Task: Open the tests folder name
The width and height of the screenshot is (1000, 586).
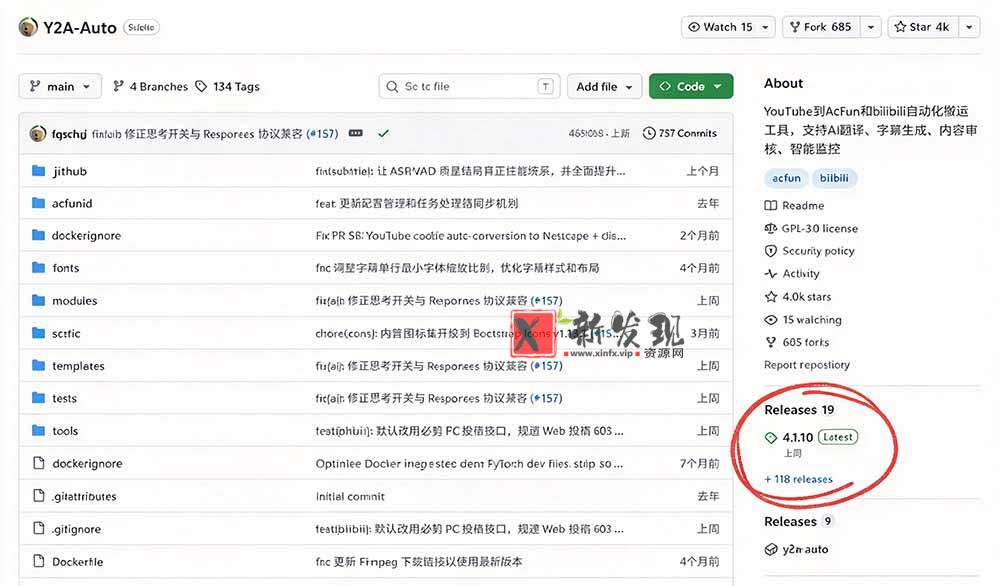Action: tap(64, 398)
